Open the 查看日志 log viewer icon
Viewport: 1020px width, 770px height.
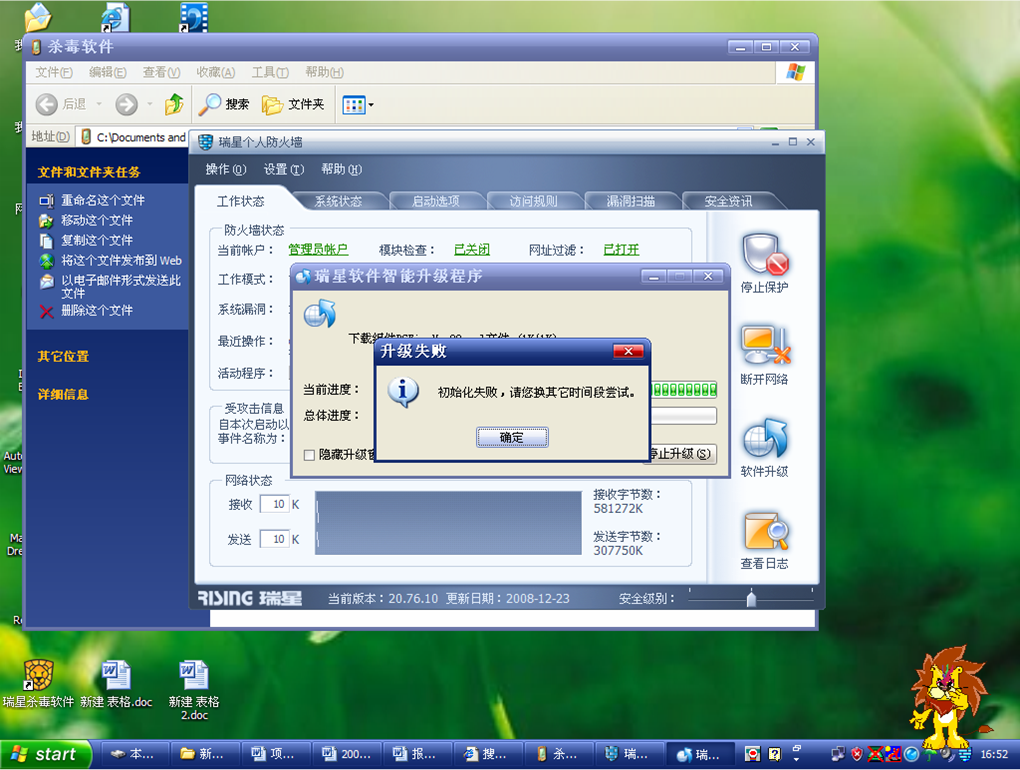766,531
